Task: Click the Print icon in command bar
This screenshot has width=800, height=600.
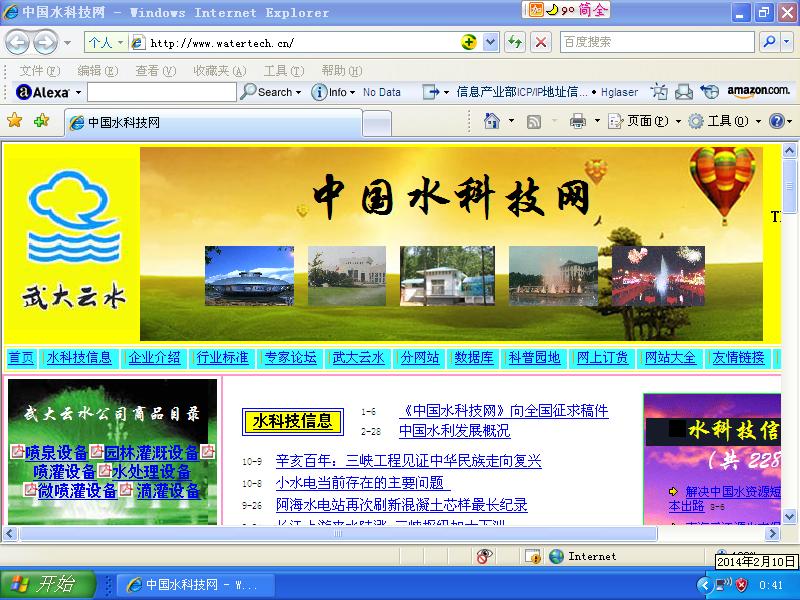Action: tap(578, 121)
